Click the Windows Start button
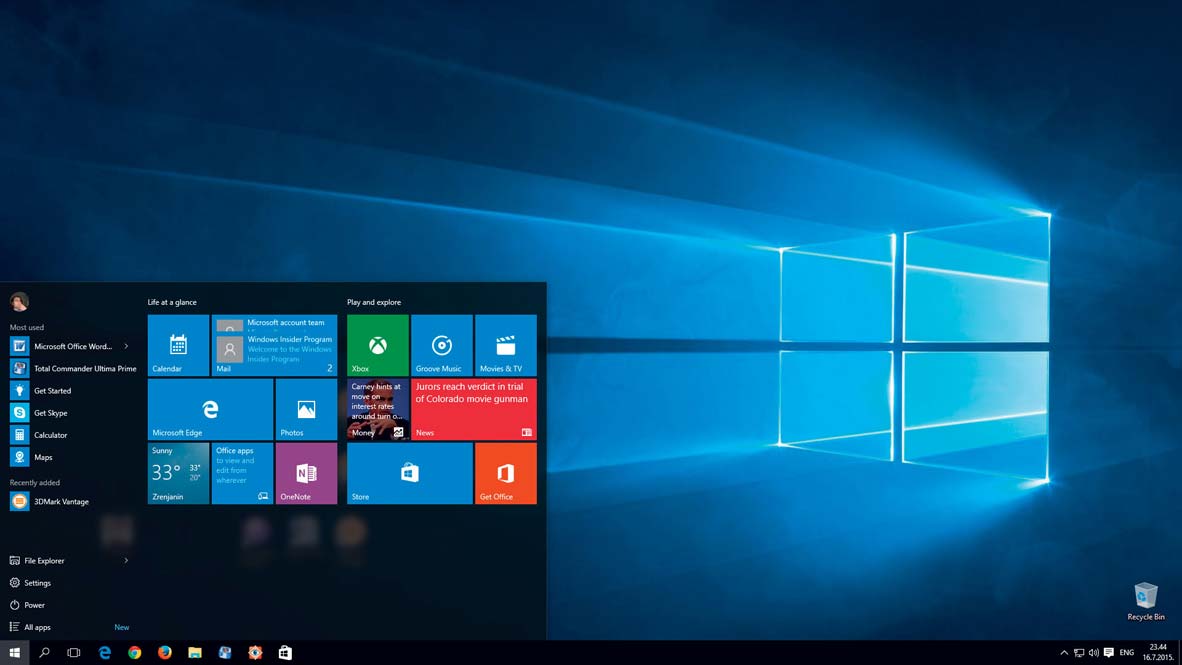The image size is (1182, 665). coord(14,653)
